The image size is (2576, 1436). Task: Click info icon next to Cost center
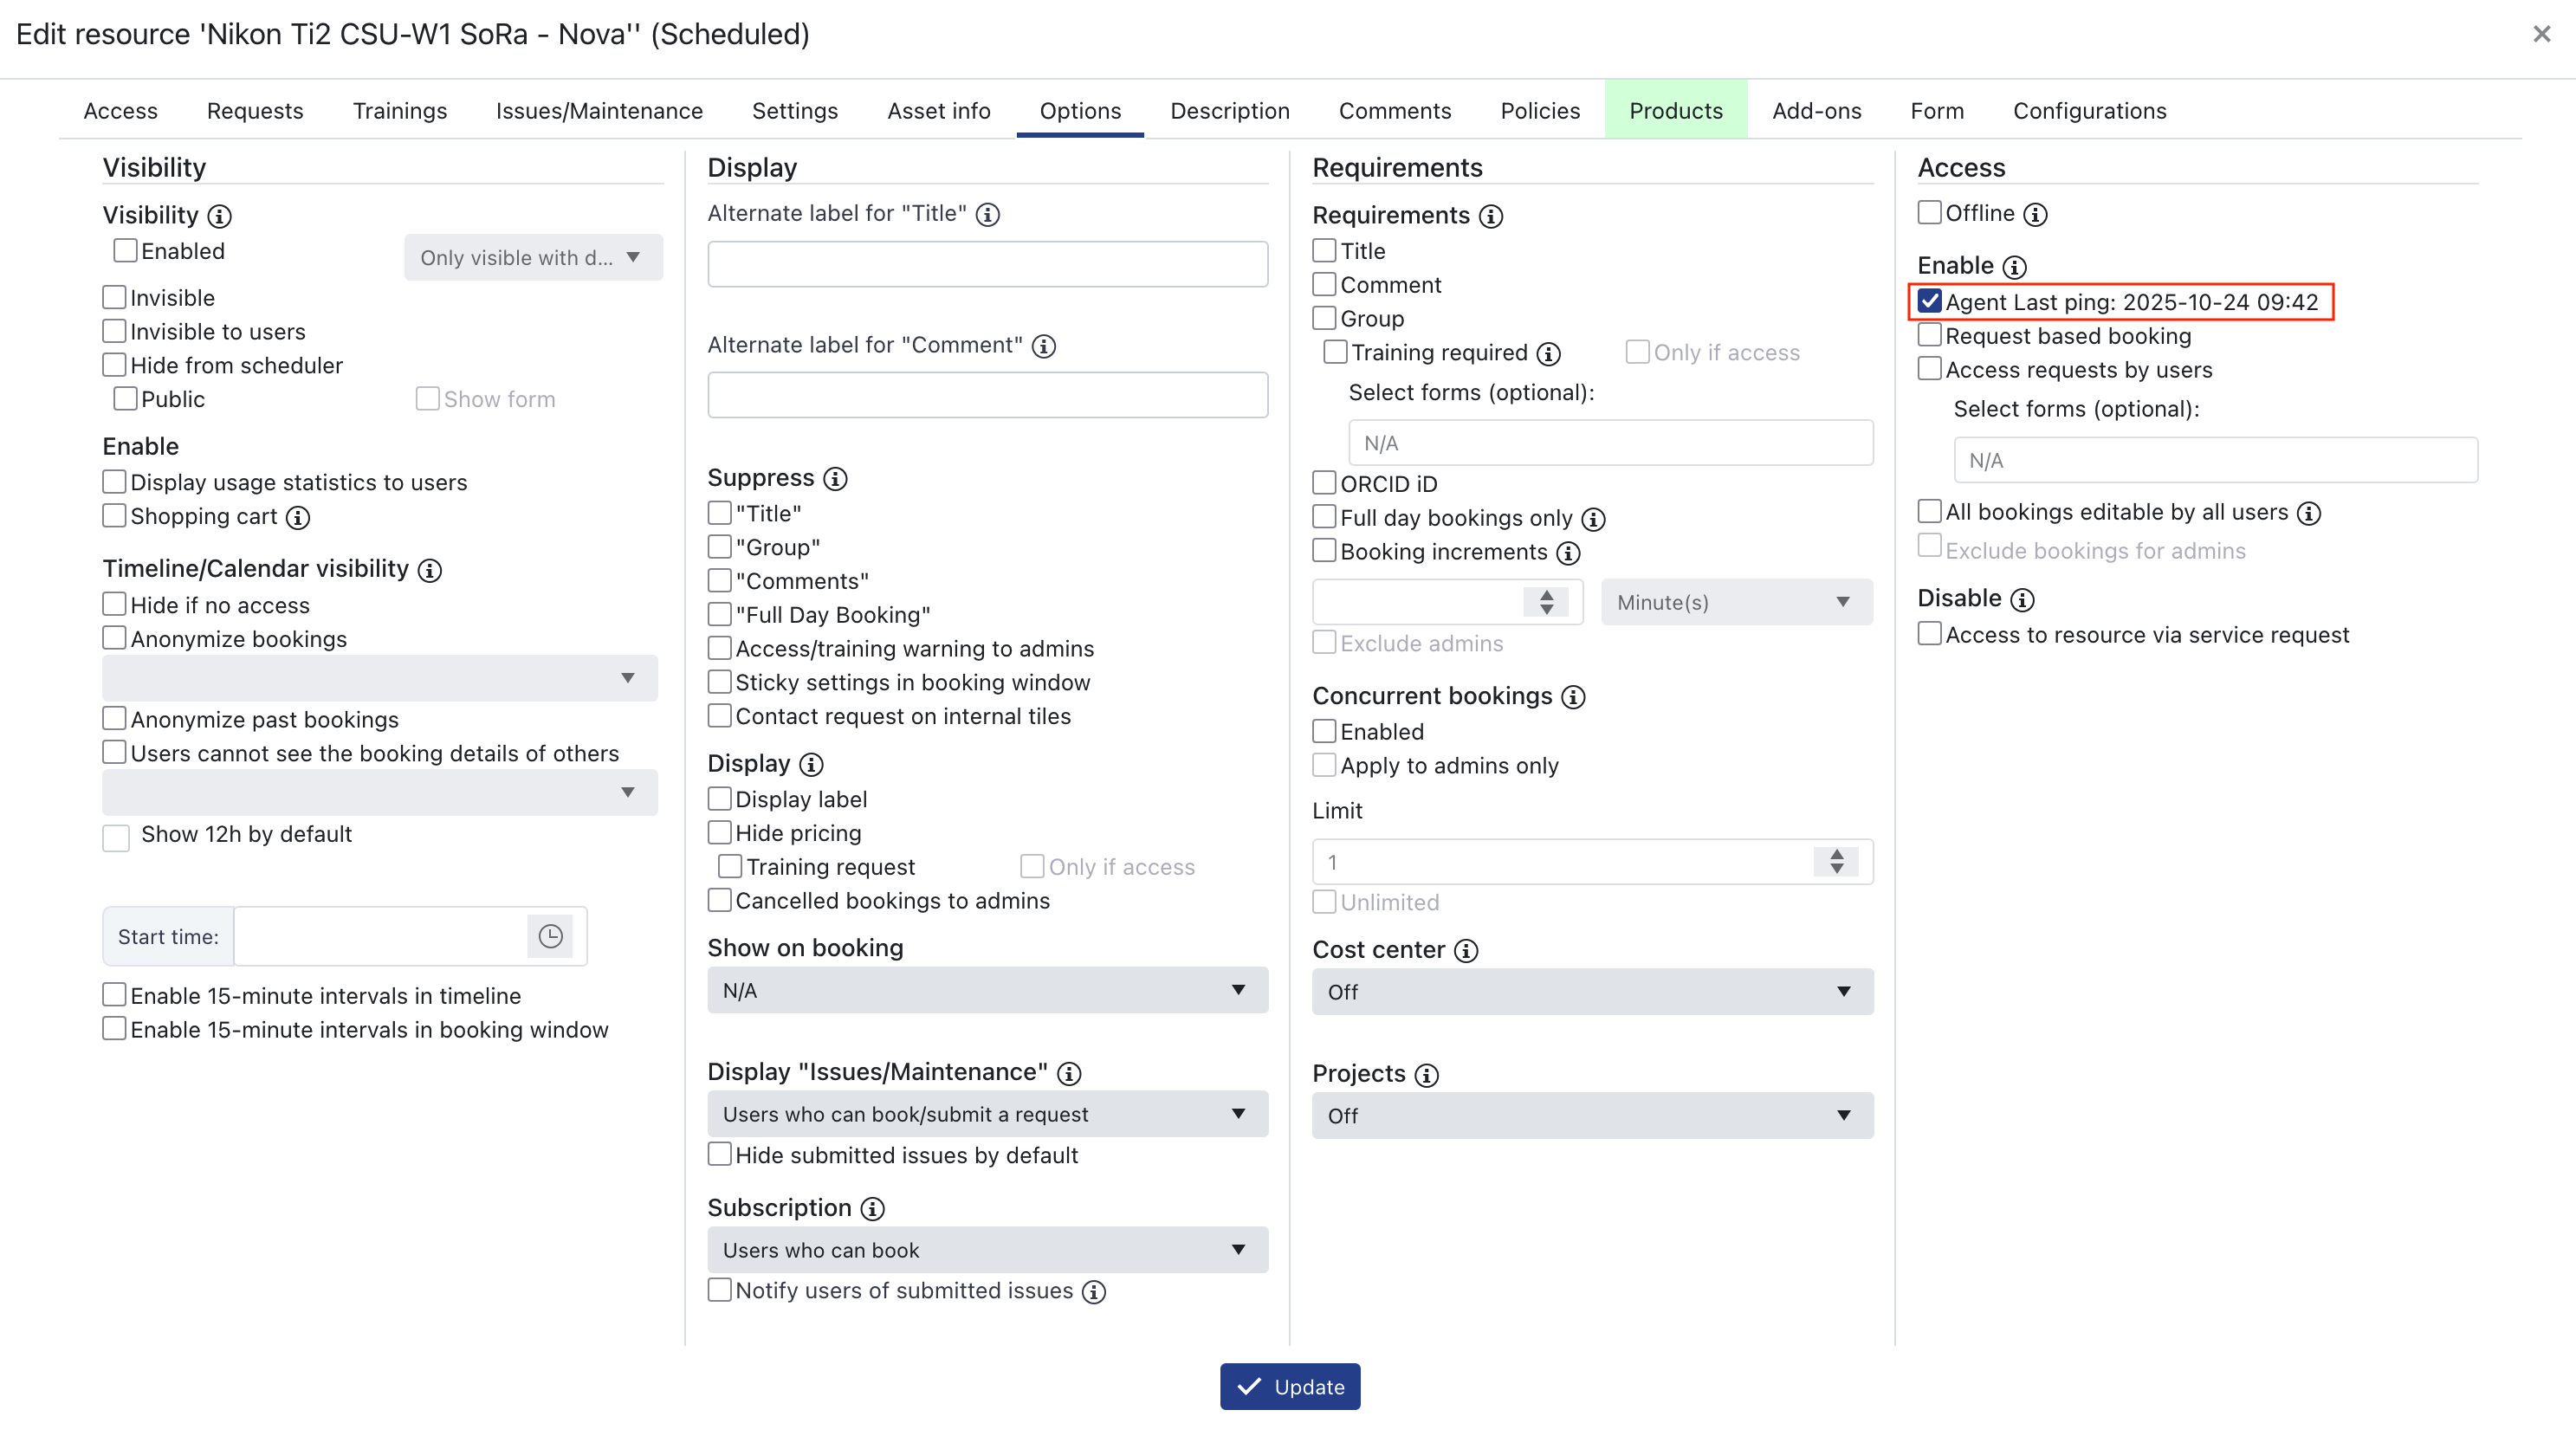(x=1466, y=950)
